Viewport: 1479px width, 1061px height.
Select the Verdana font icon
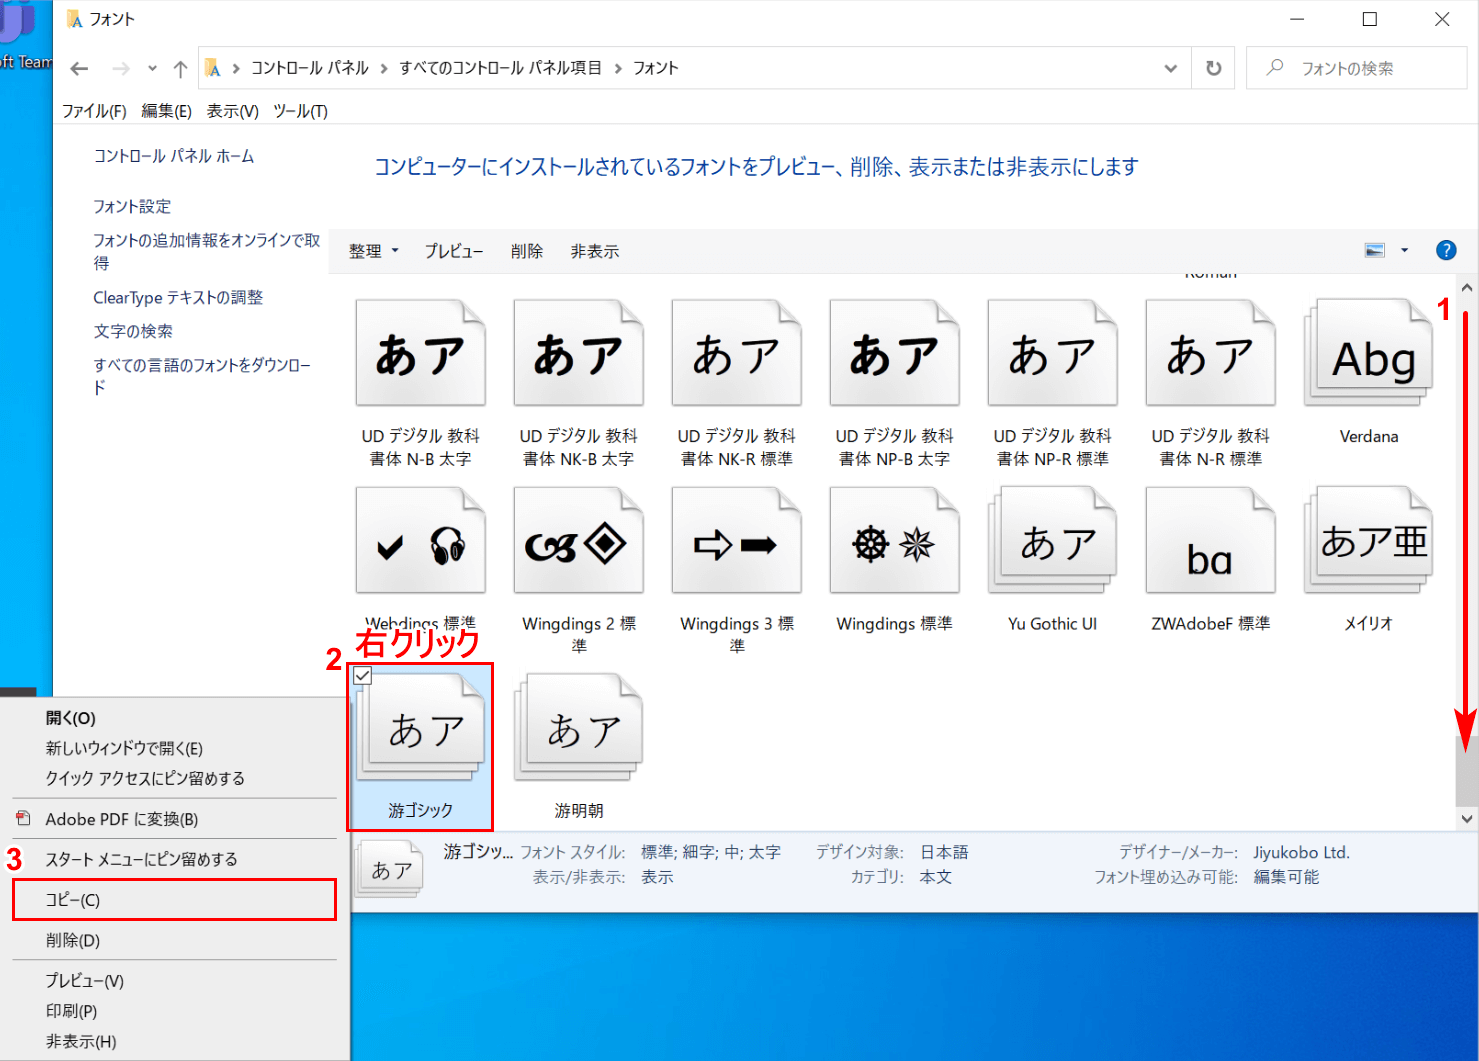[x=1369, y=353]
